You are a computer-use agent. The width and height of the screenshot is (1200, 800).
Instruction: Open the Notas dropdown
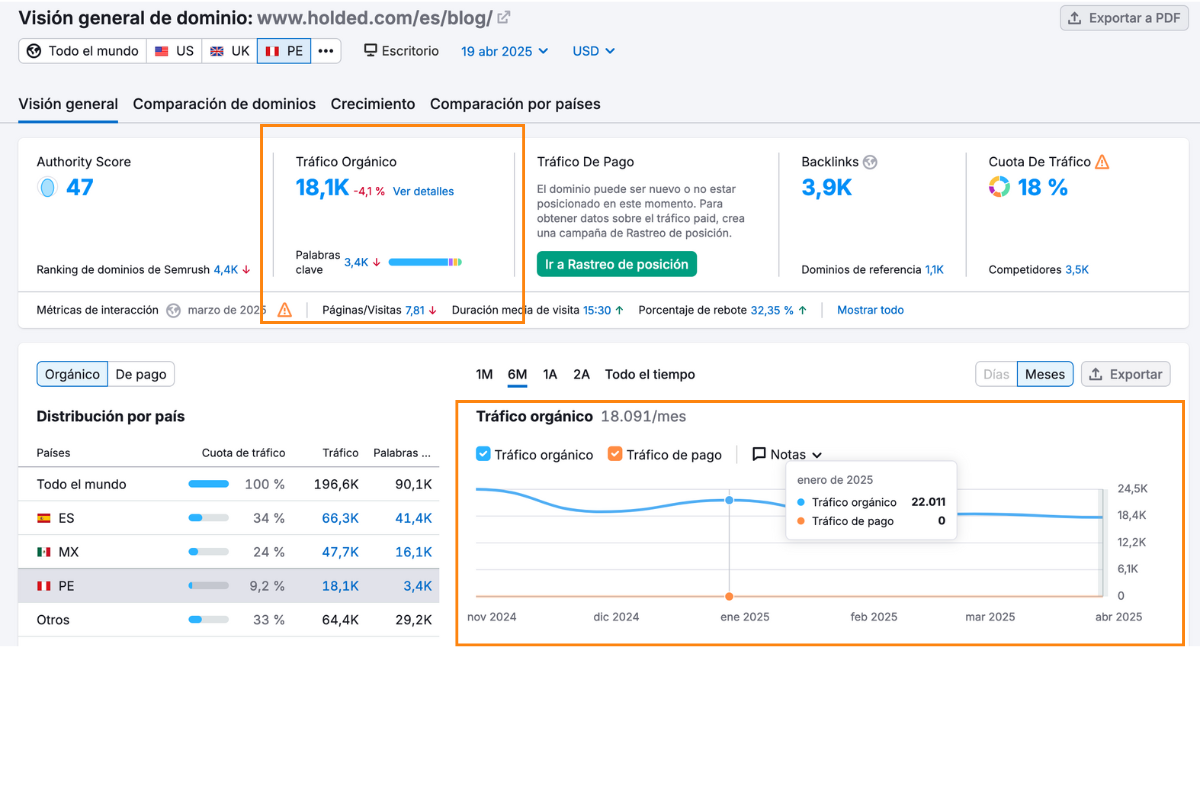(x=787, y=454)
